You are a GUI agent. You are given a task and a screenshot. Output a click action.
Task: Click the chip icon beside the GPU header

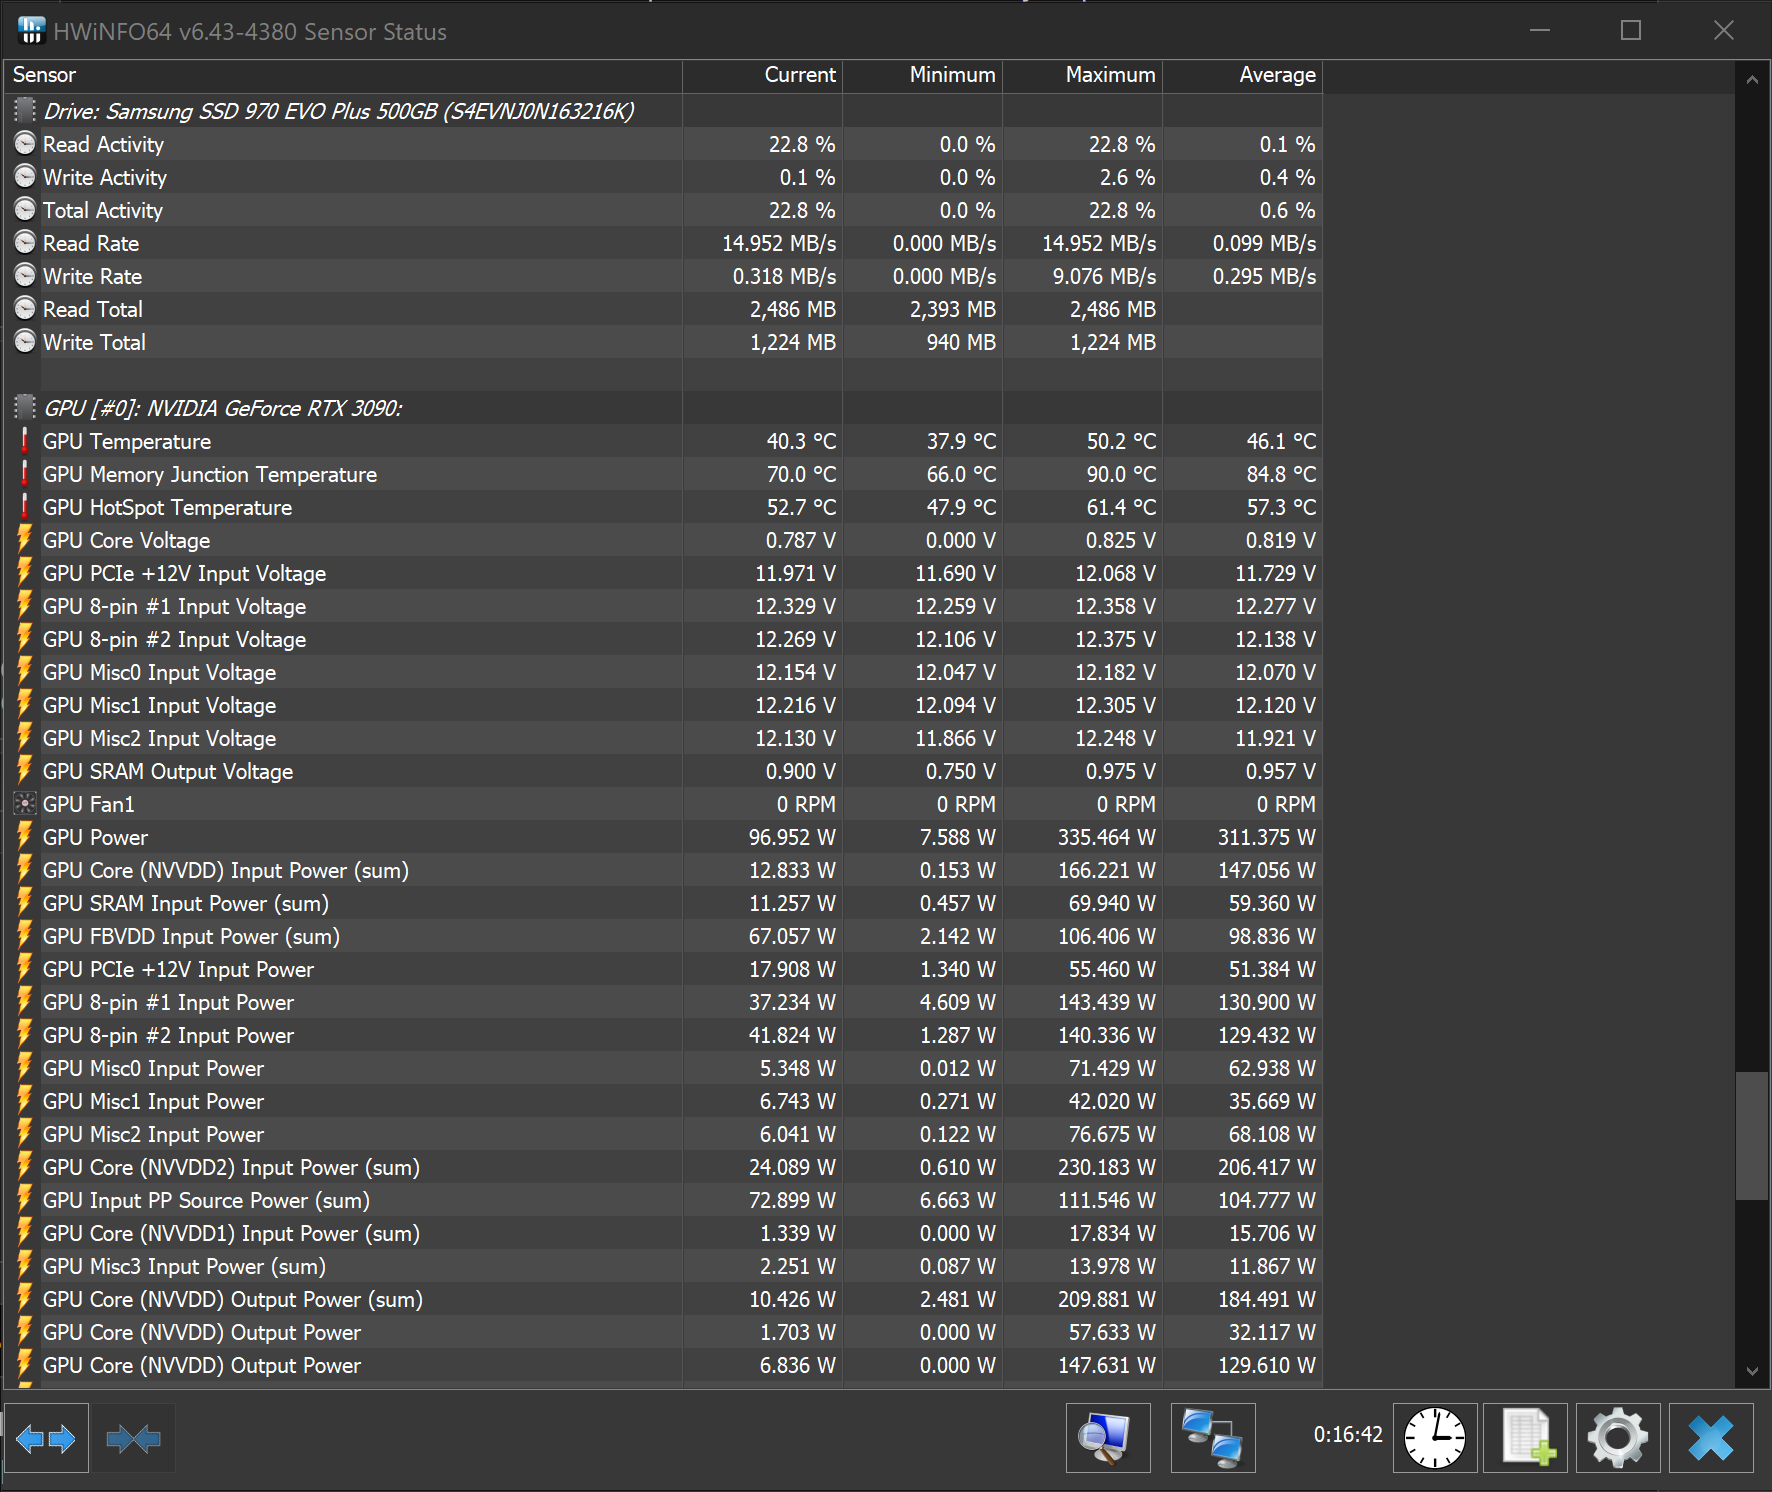(23, 407)
